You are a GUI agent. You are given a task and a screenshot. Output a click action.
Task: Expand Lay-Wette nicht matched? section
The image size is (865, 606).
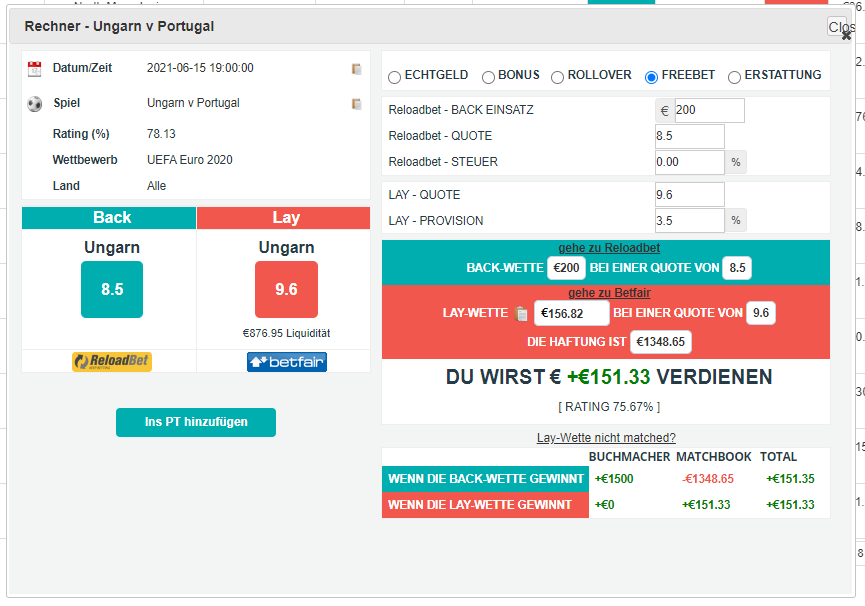coord(605,438)
